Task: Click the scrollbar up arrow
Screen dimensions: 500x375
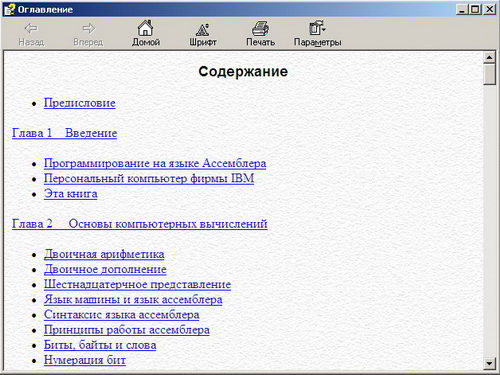Action: pyautogui.click(x=489, y=58)
